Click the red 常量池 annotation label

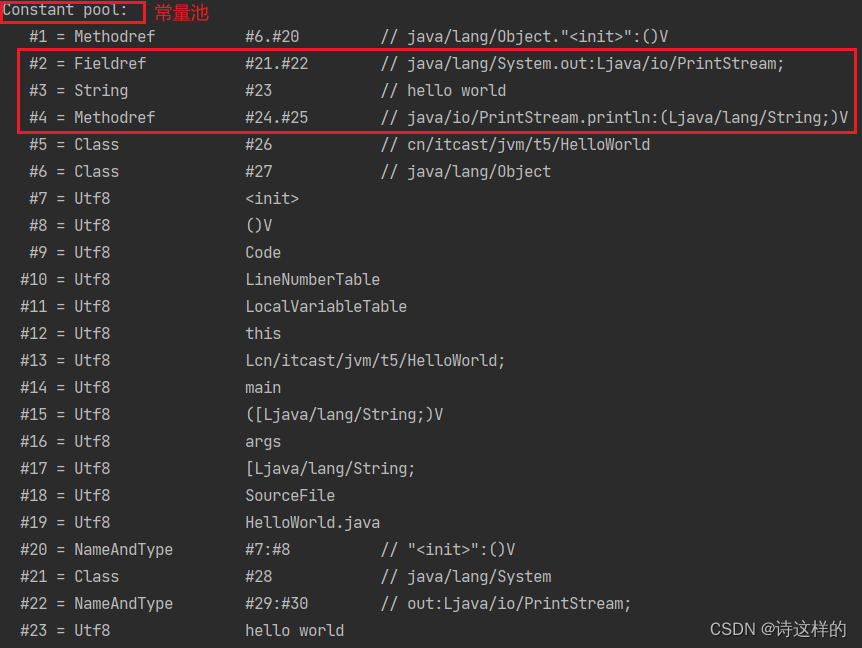(x=181, y=13)
